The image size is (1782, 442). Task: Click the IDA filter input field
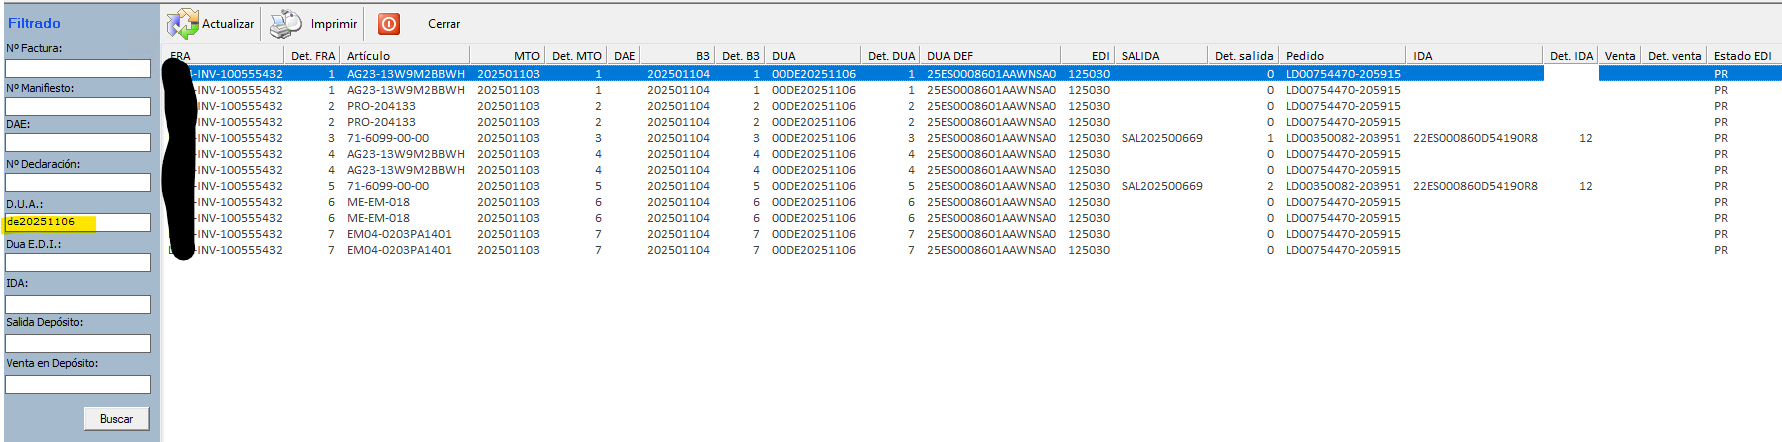click(78, 304)
